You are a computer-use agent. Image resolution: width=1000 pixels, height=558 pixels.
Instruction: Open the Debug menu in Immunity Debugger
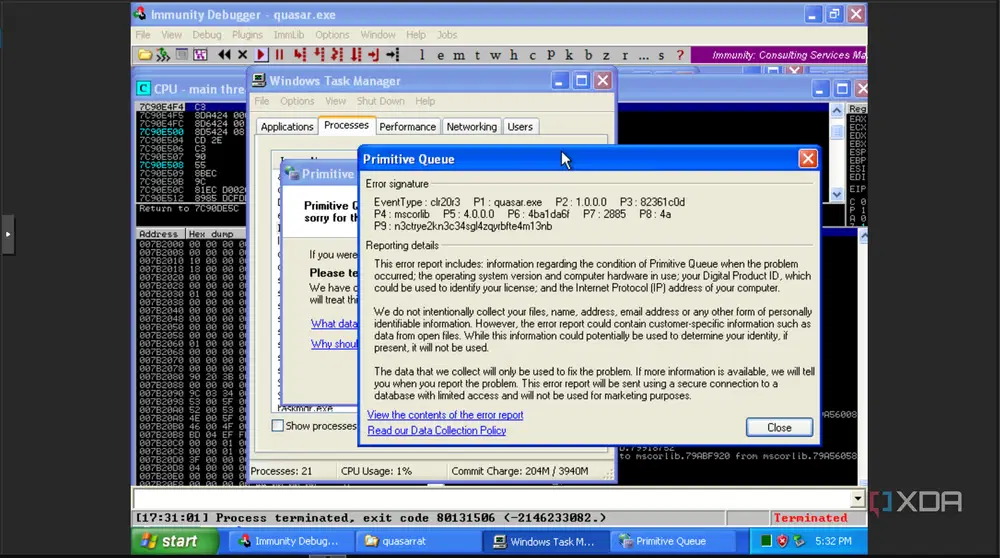(x=207, y=34)
